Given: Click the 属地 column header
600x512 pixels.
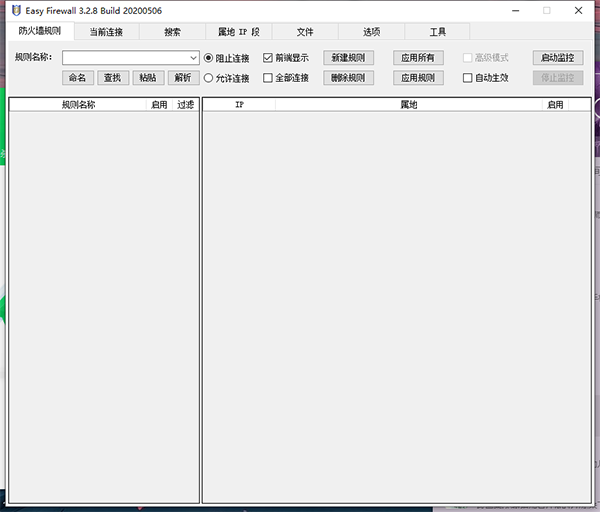Looking at the screenshot, I should point(409,105).
